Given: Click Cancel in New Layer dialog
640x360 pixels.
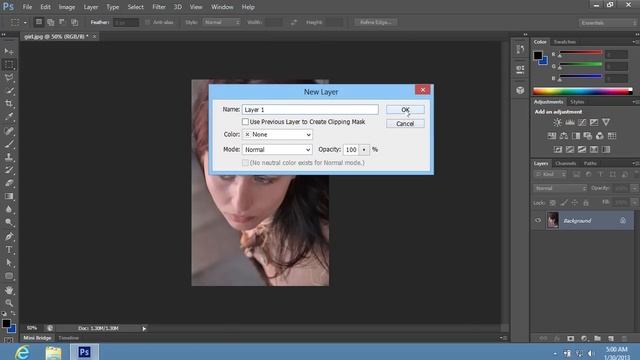Looking at the screenshot, I should click(405, 124).
